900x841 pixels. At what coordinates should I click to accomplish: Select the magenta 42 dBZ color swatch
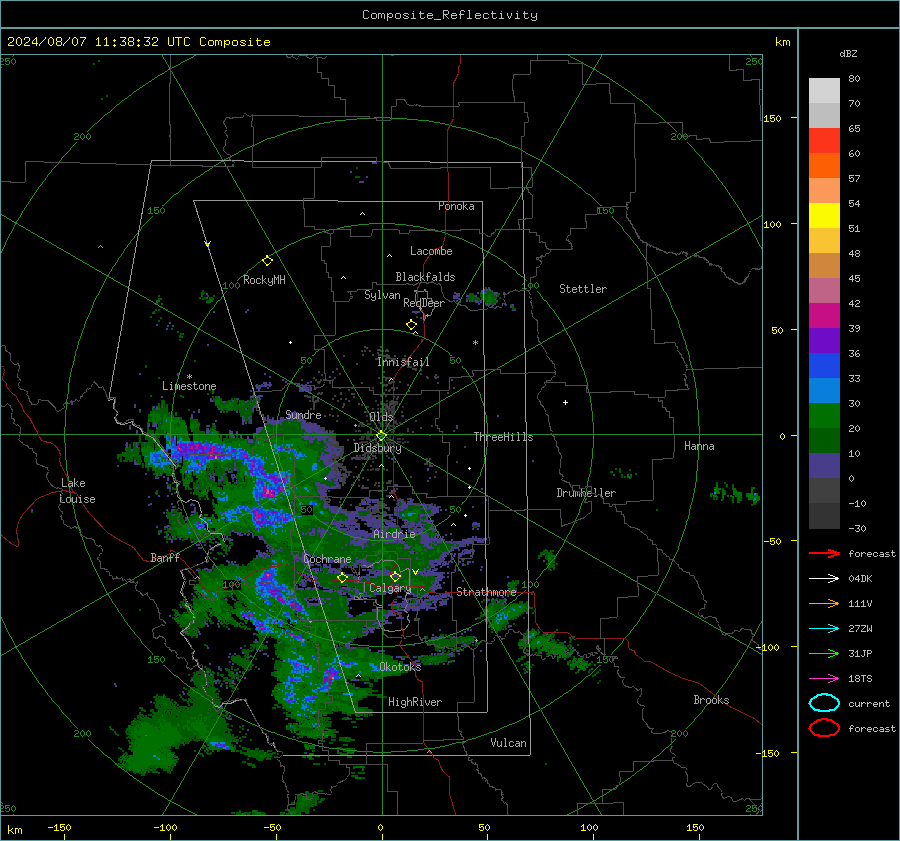click(x=824, y=315)
